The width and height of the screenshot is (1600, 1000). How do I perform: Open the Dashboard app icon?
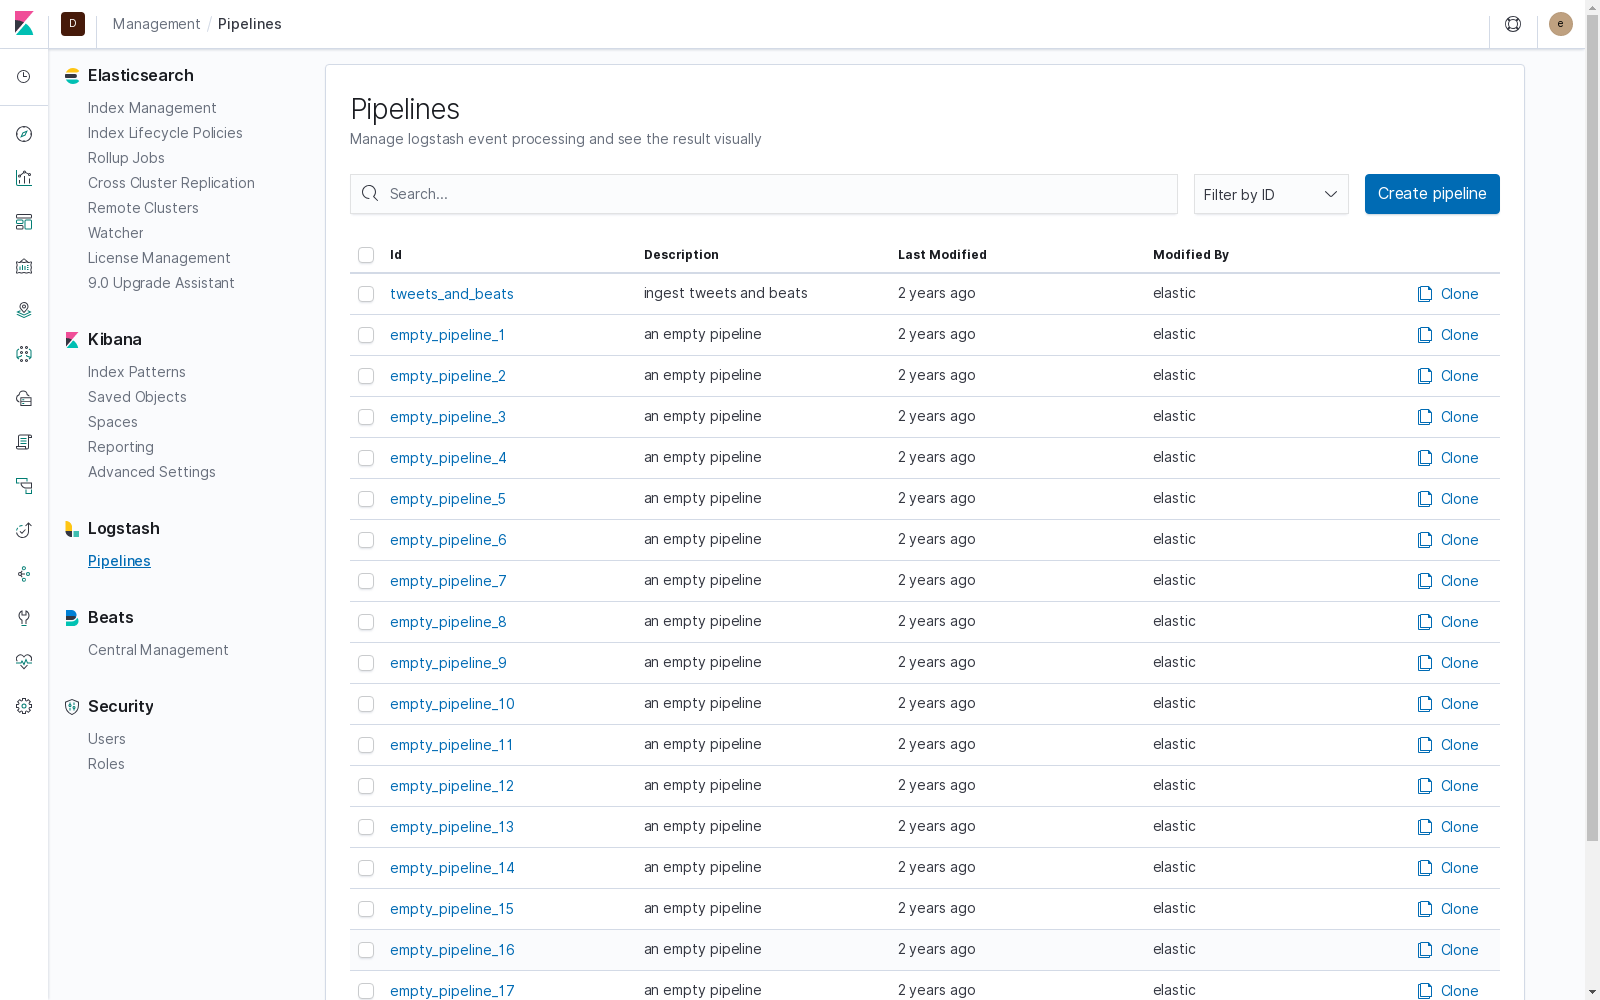point(24,222)
